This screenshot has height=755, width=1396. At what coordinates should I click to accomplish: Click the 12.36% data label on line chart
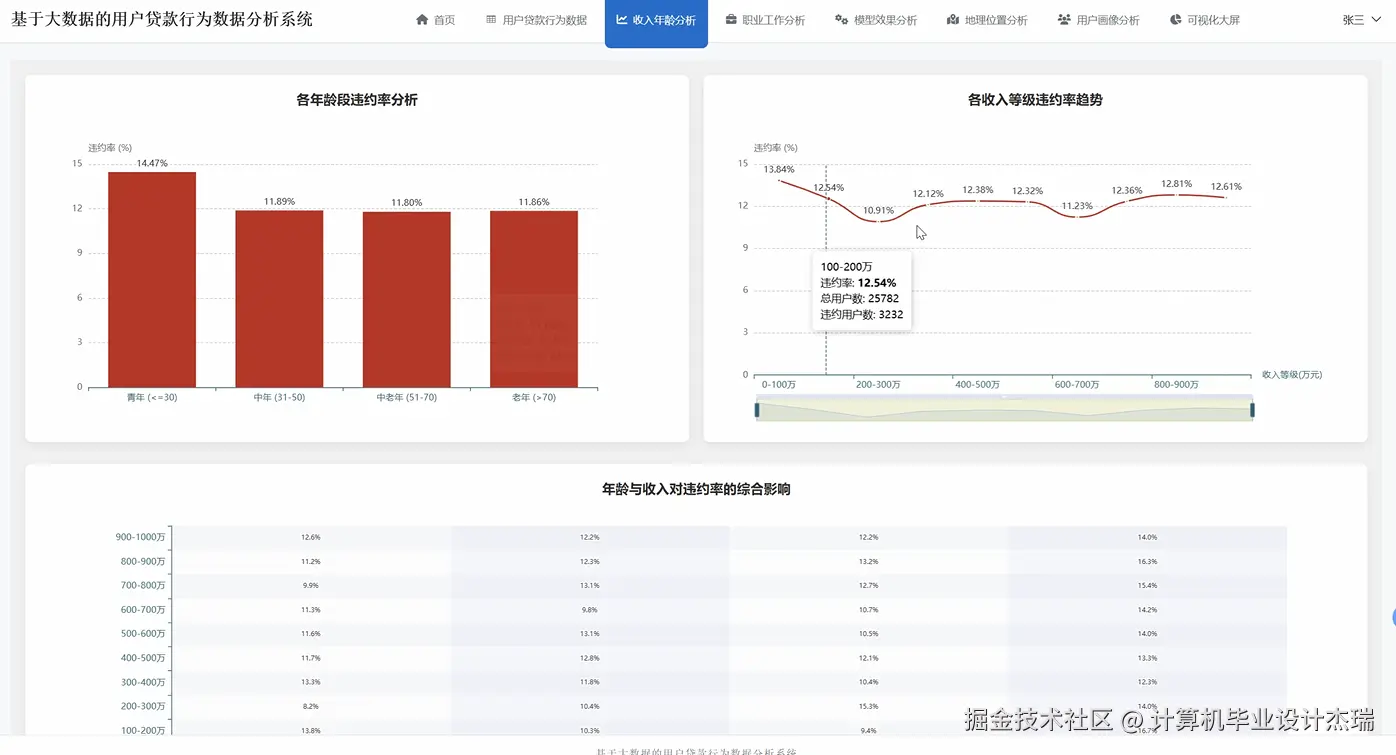pos(1127,191)
